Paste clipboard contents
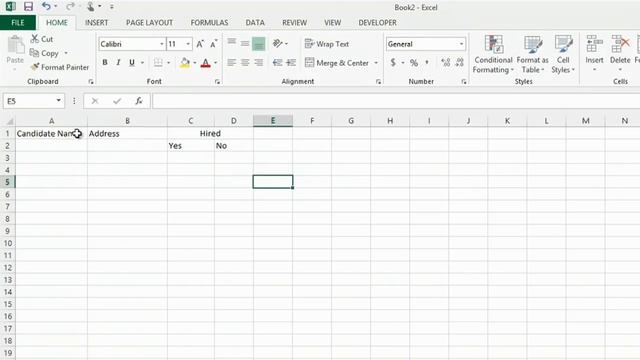The image size is (640, 360). (15, 51)
